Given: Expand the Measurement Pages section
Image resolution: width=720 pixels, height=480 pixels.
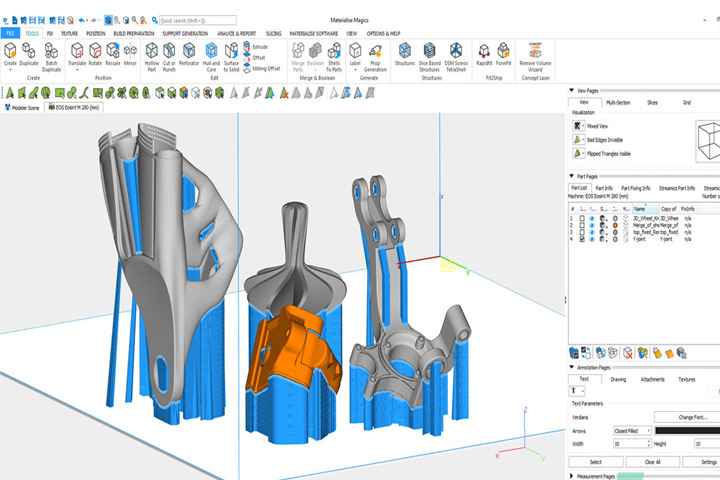Looking at the screenshot, I should point(572,476).
